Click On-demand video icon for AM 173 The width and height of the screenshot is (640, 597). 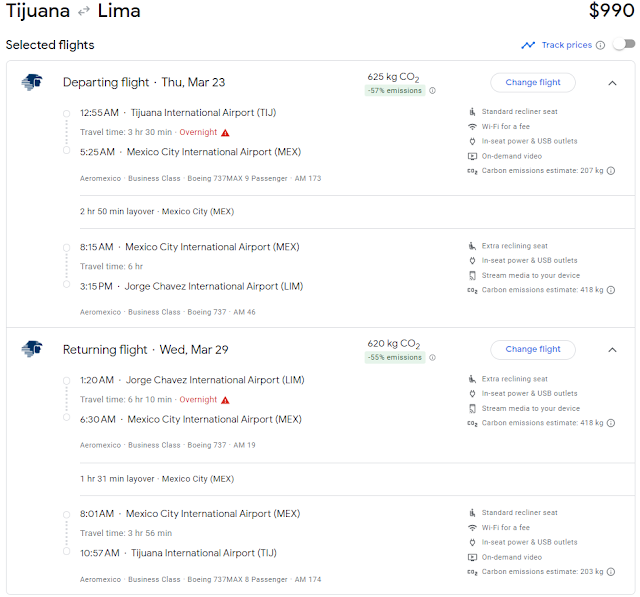(472, 156)
